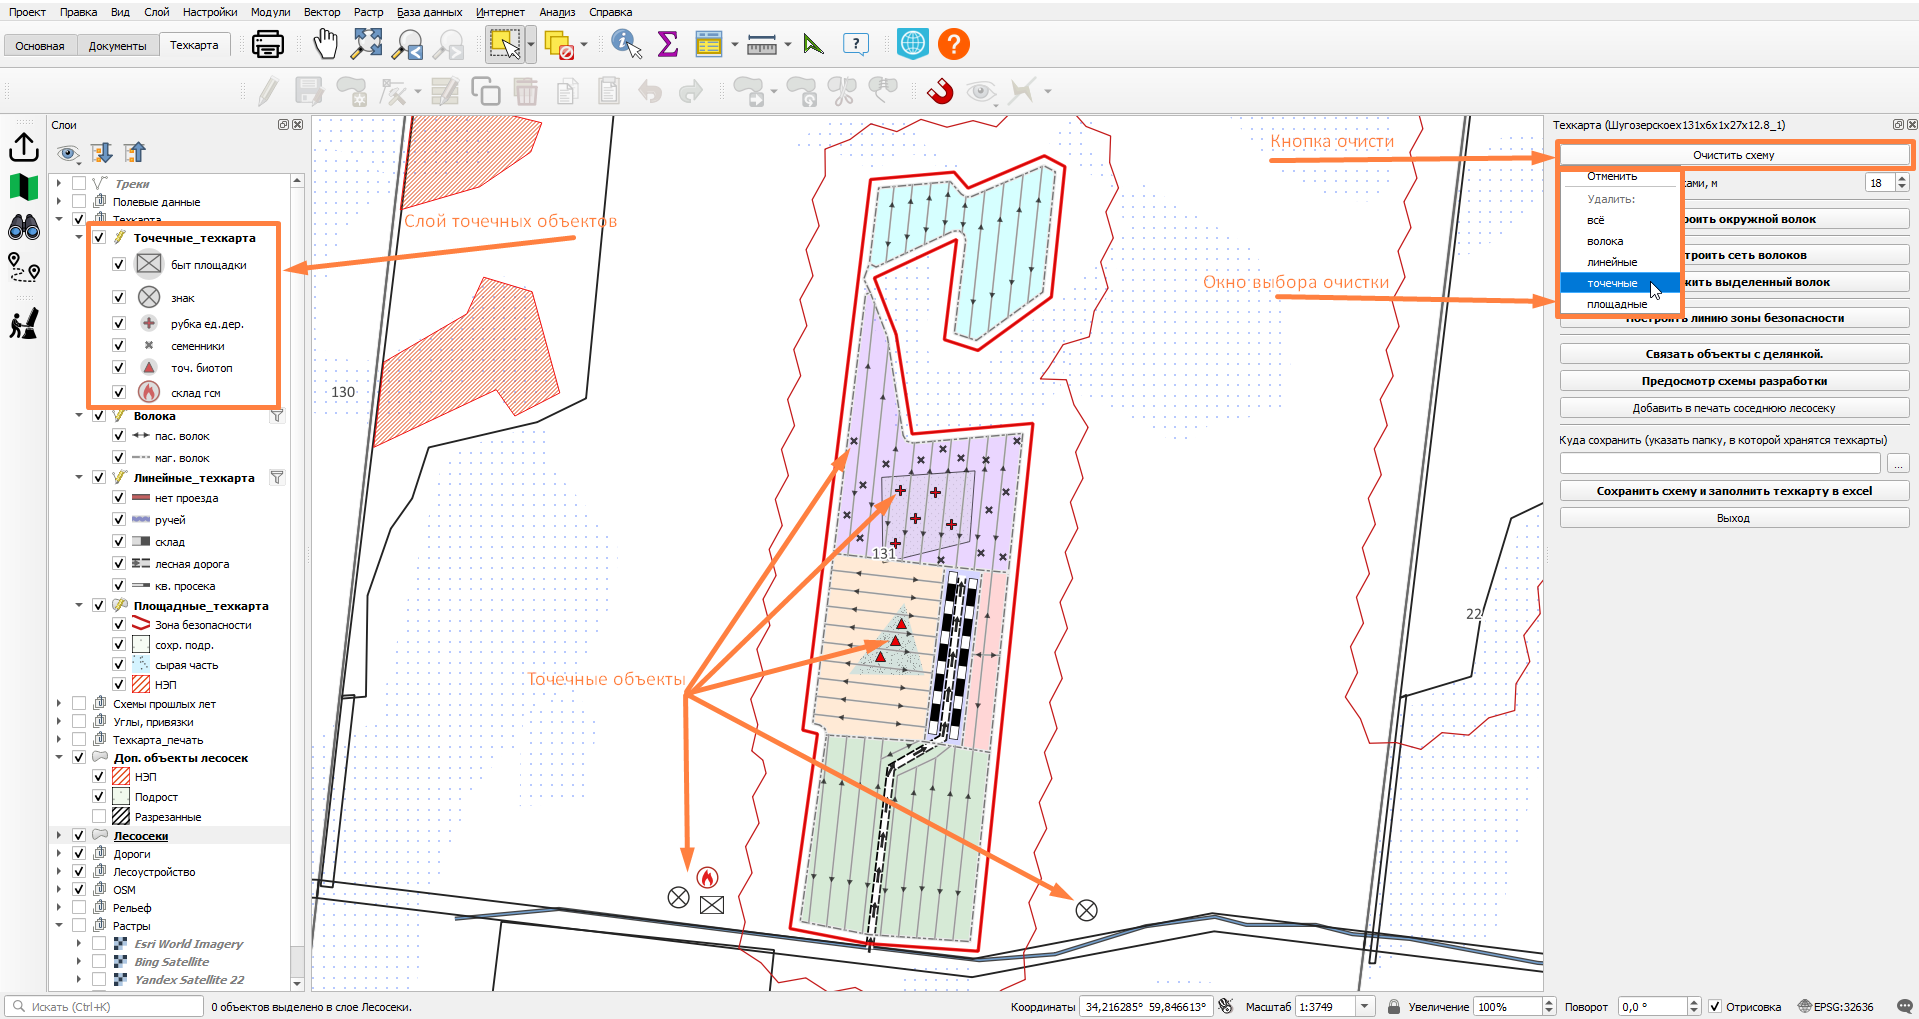Expand the 'Дороги' layer group
The width and height of the screenshot is (1919, 1019).
pyautogui.click(x=59, y=854)
